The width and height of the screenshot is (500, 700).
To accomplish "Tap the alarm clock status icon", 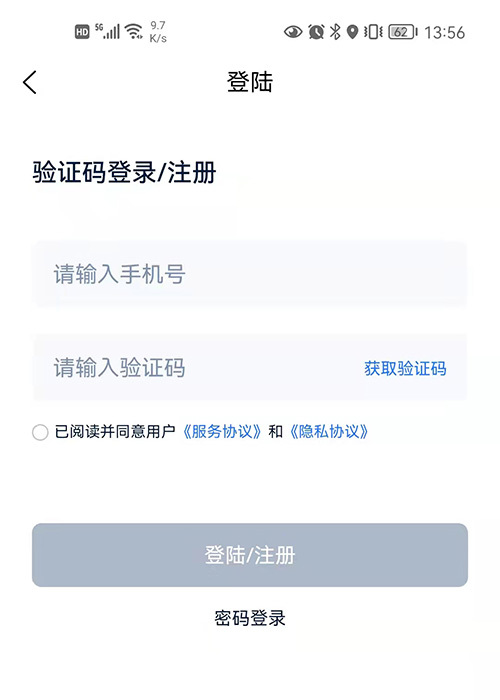I will tap(316, 32).
